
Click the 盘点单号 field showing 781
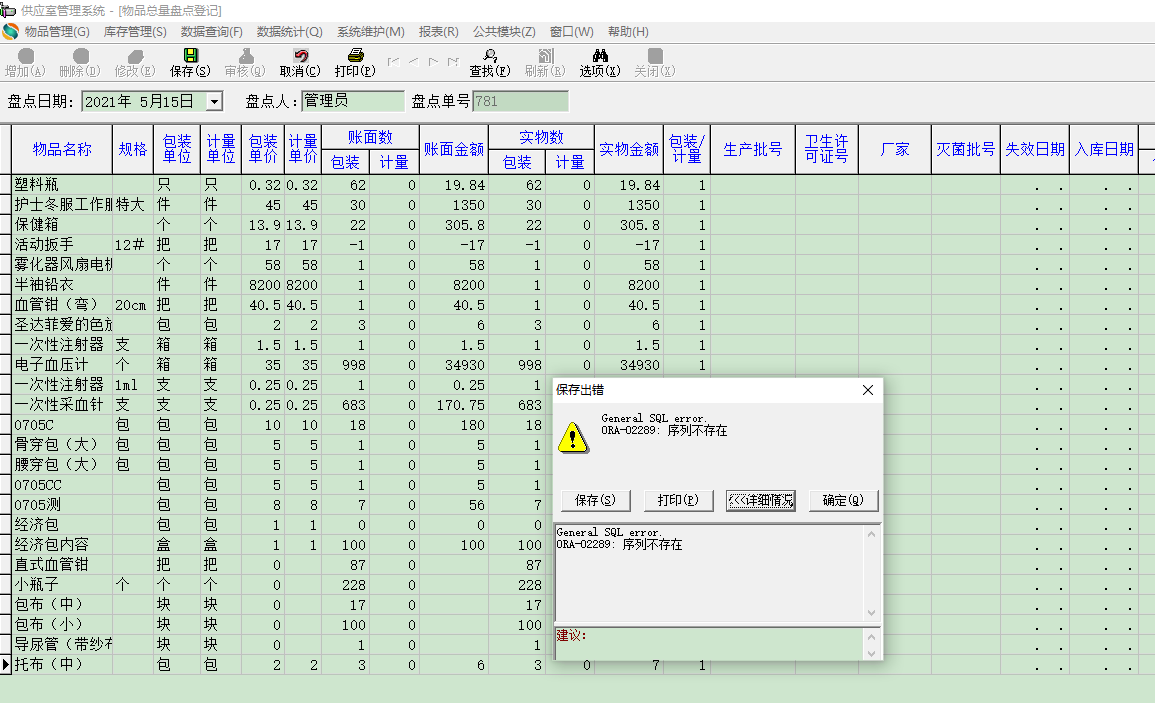[520, 101]
